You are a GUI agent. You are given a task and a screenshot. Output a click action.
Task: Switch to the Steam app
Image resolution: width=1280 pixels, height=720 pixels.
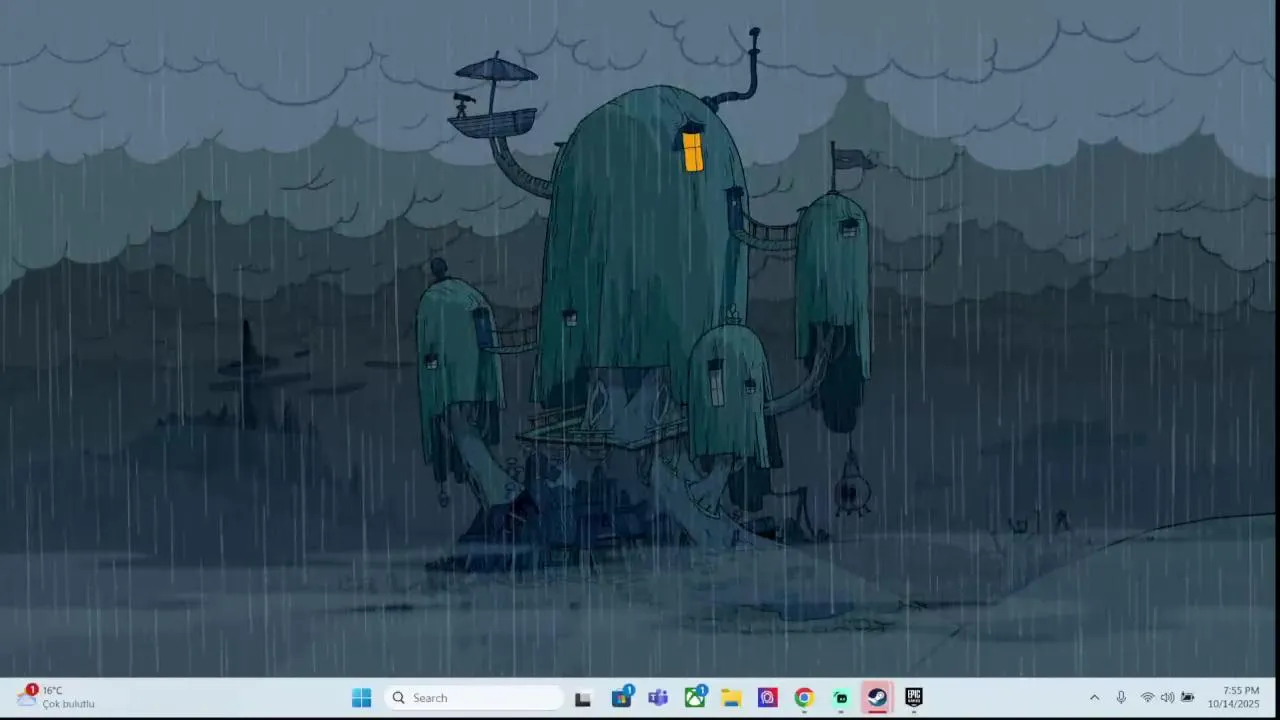pyautogui.click(x=877, y=698)
